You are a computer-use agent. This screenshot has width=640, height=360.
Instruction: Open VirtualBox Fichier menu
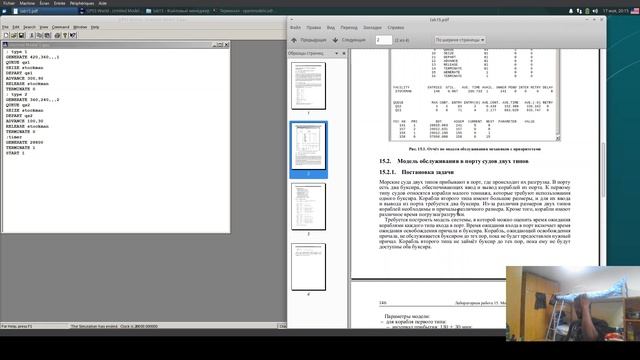pyautogui.click(x=9, y=3)
